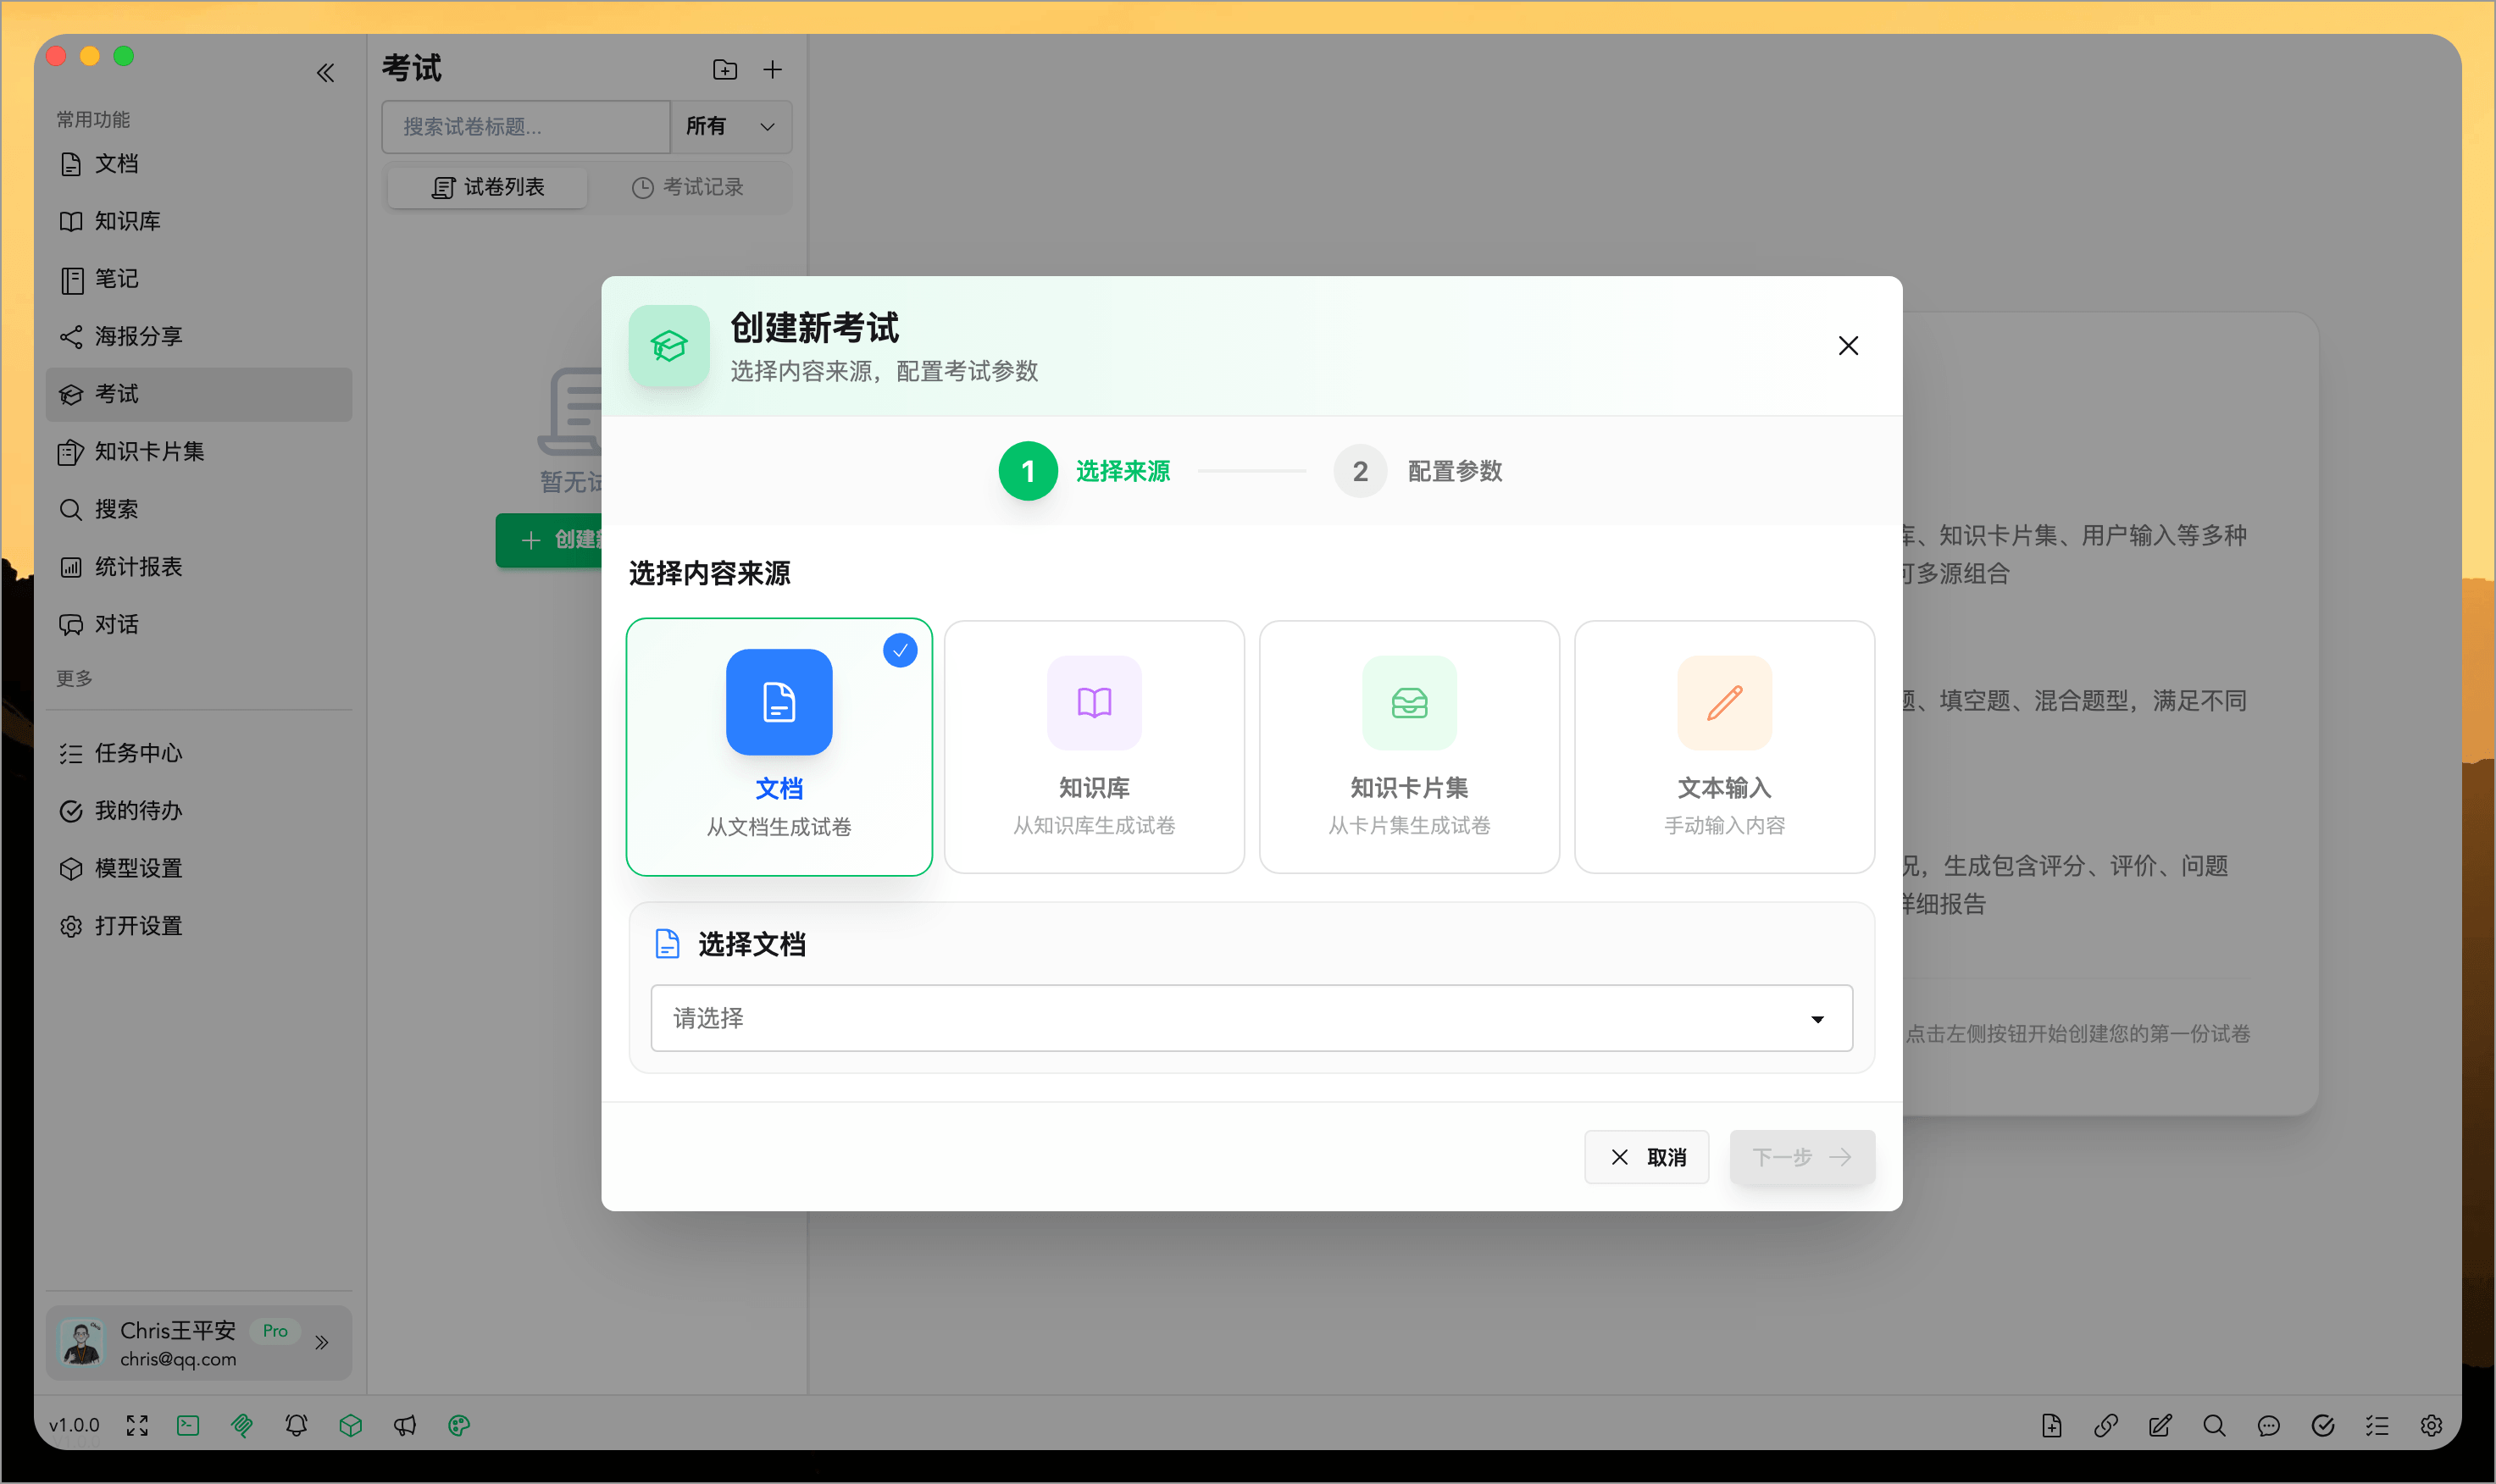This screenshot has width=2496, height=1484.
Task: Open 统计报表 from the sidebar
Action: 138,567
